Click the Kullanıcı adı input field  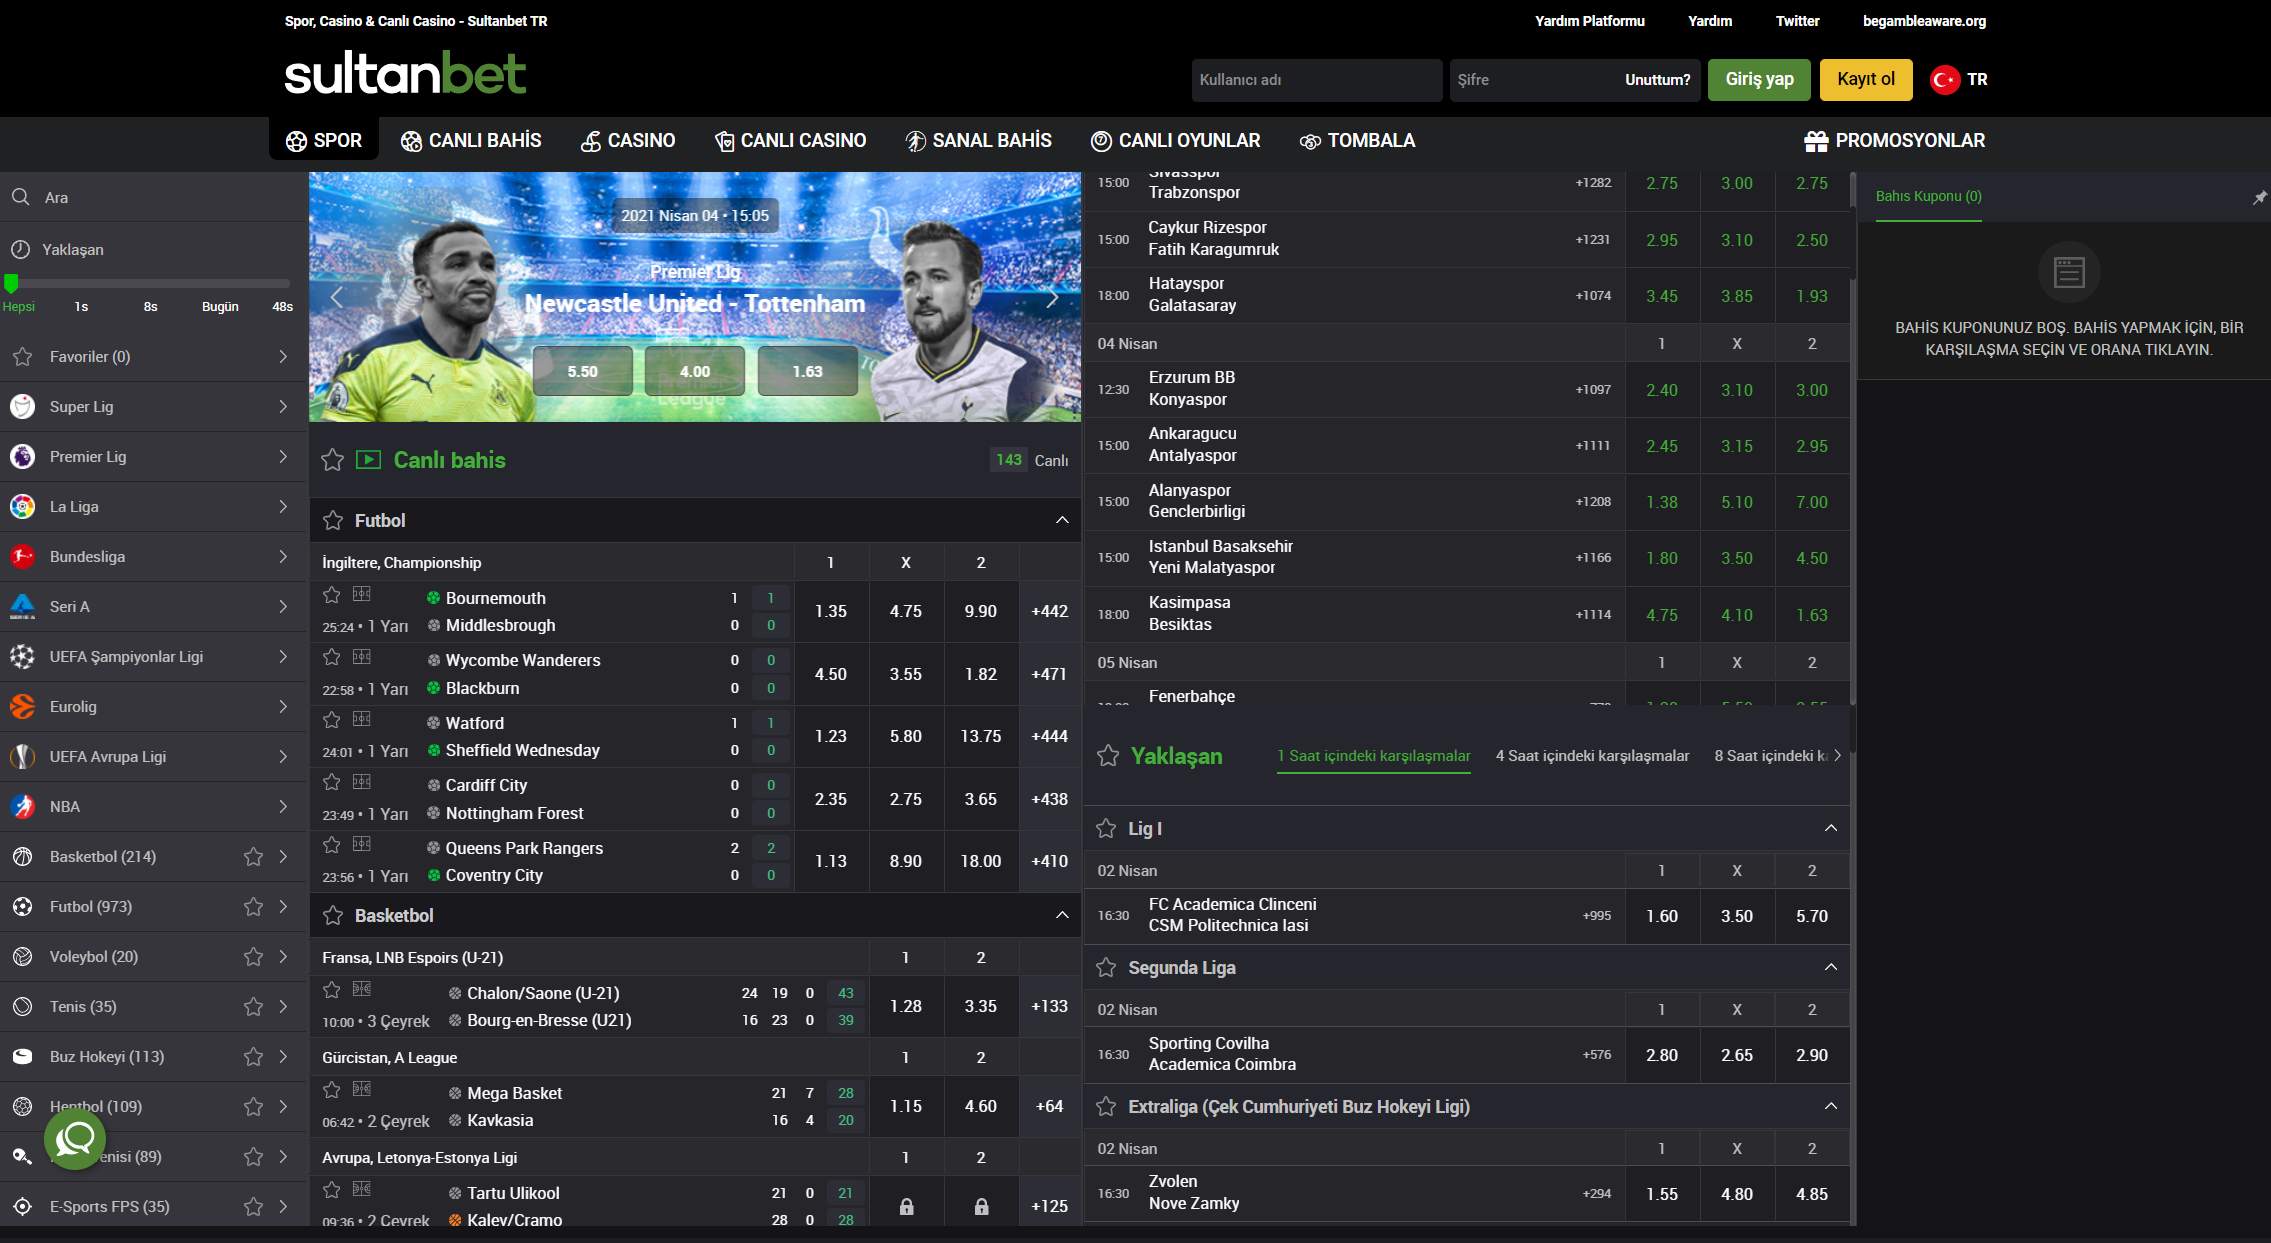coord(1316,80)
